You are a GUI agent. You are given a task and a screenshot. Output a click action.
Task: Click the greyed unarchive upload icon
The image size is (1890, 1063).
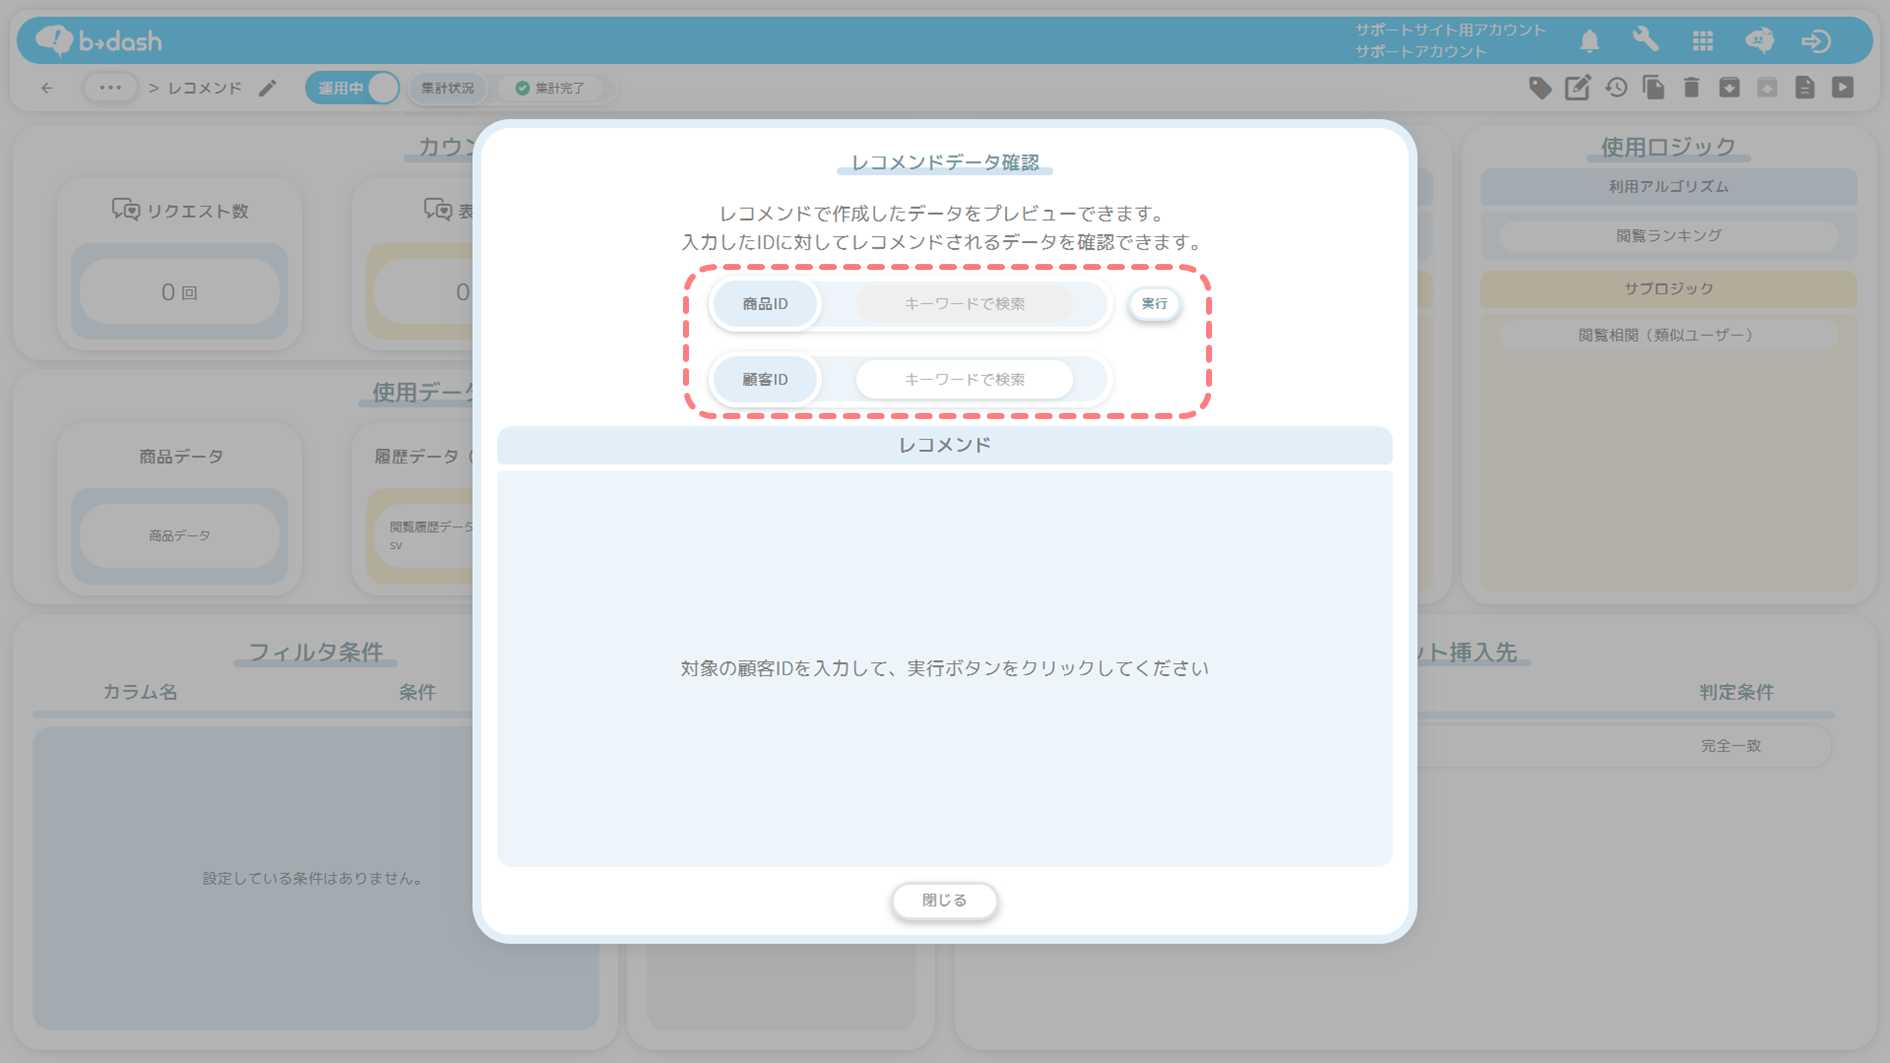click(1767, 88)
